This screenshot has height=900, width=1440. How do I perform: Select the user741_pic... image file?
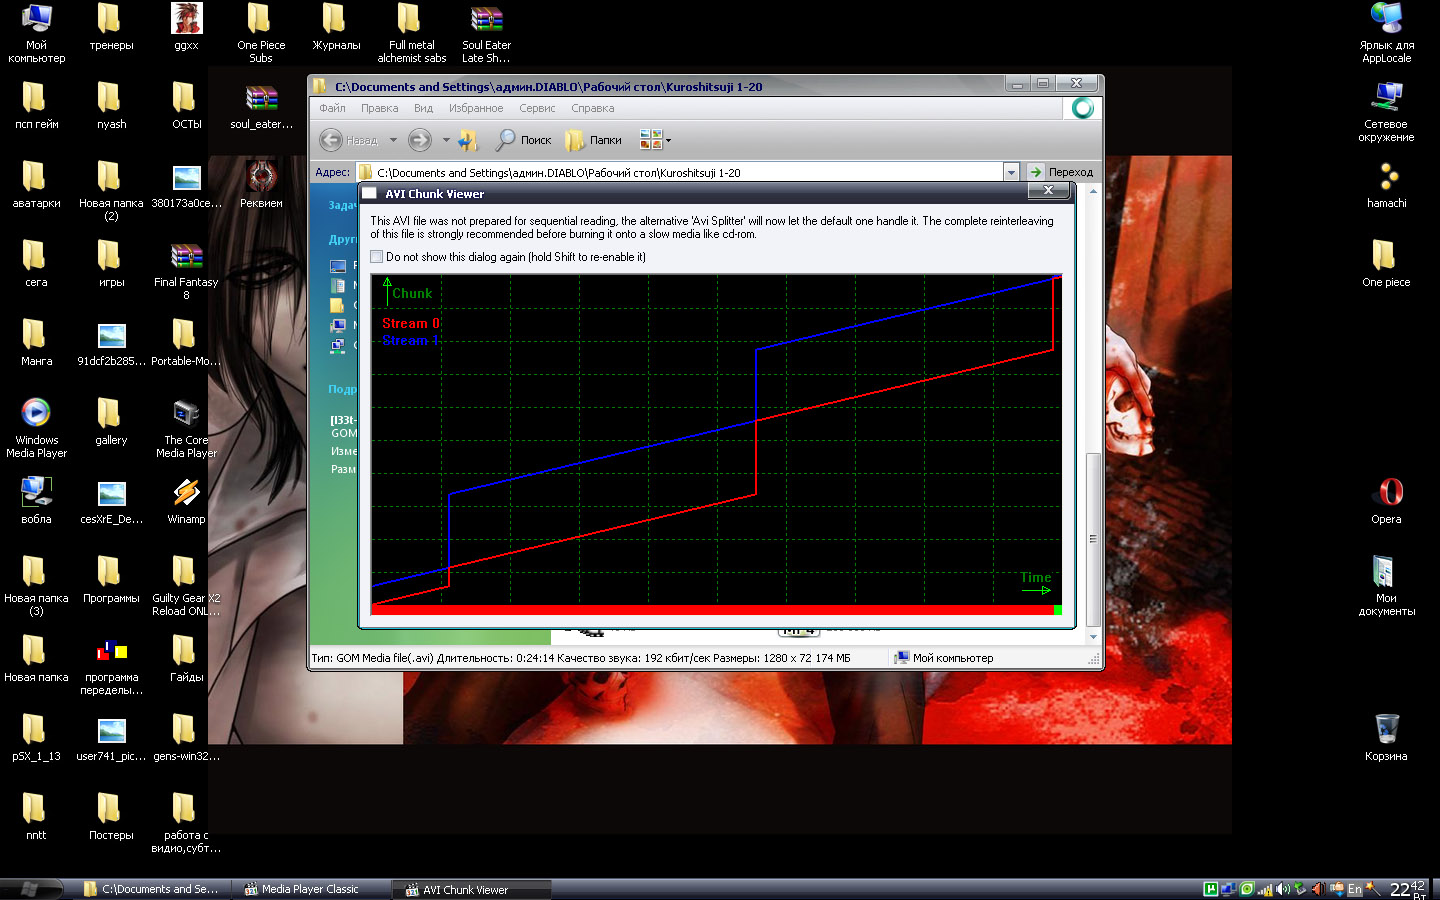point(111,738)
